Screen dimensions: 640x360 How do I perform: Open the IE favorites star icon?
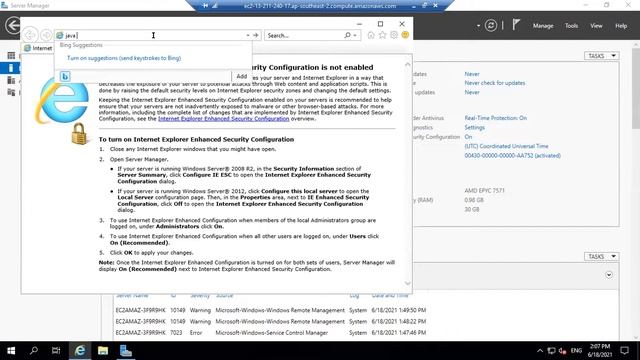(x=382, y=35)
